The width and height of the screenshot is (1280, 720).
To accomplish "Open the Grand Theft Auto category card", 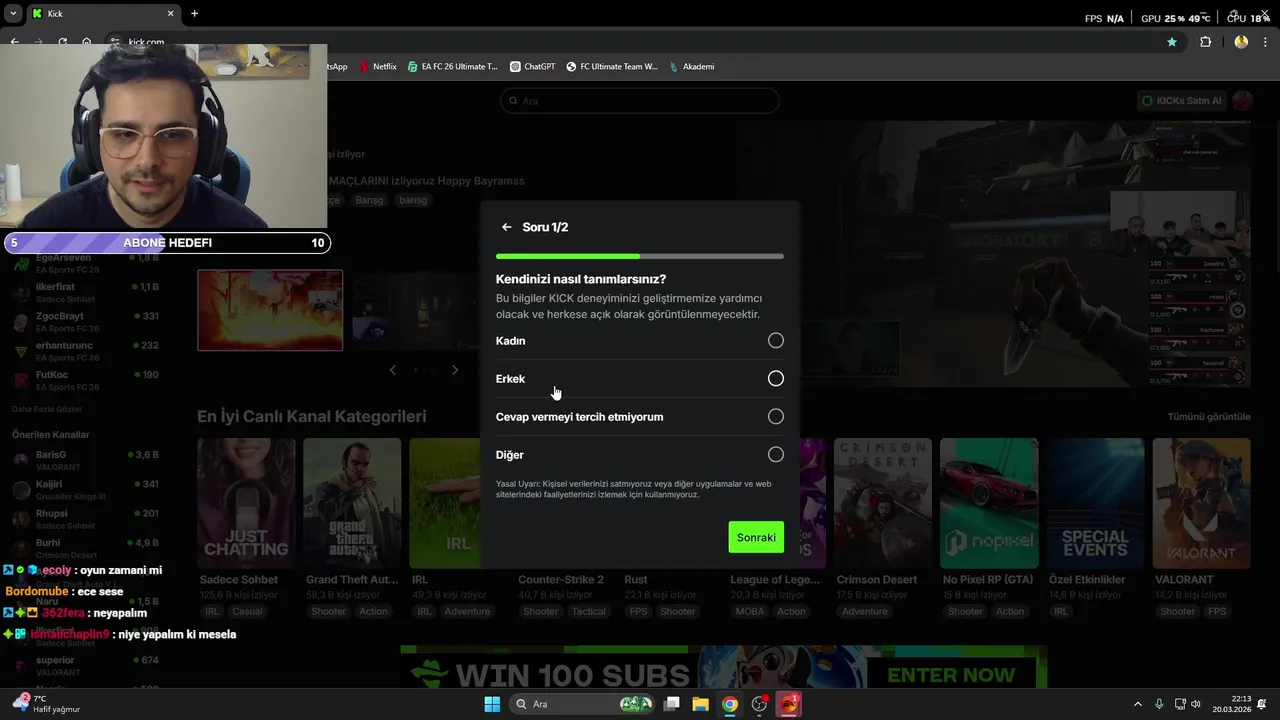I will point(352,503).
